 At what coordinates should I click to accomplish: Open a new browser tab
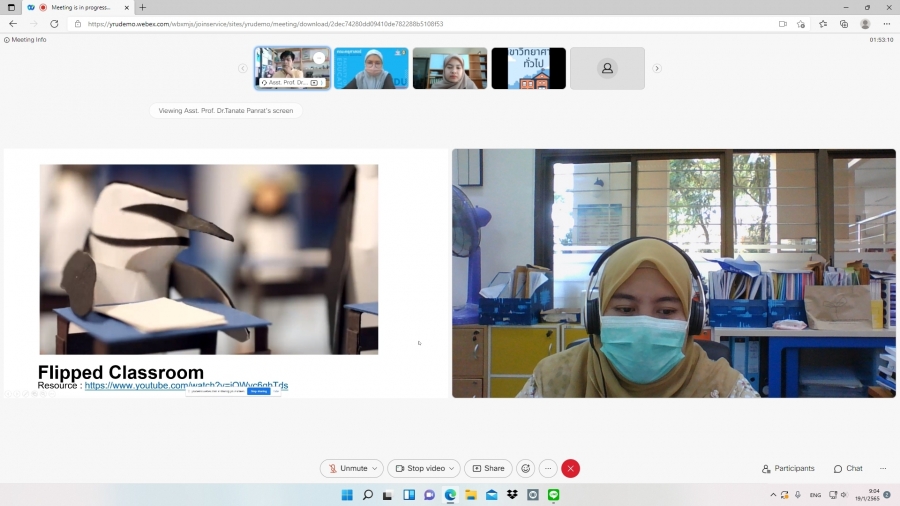pyautogui.click(x=142, y=7)
